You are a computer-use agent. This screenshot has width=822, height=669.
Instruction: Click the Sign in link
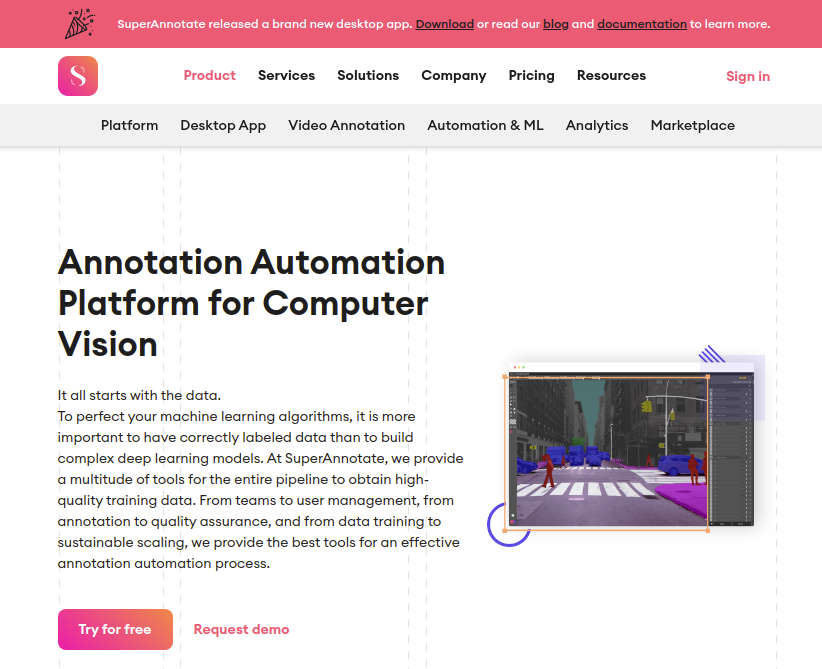pyautogui.click(x=748, y=77)
